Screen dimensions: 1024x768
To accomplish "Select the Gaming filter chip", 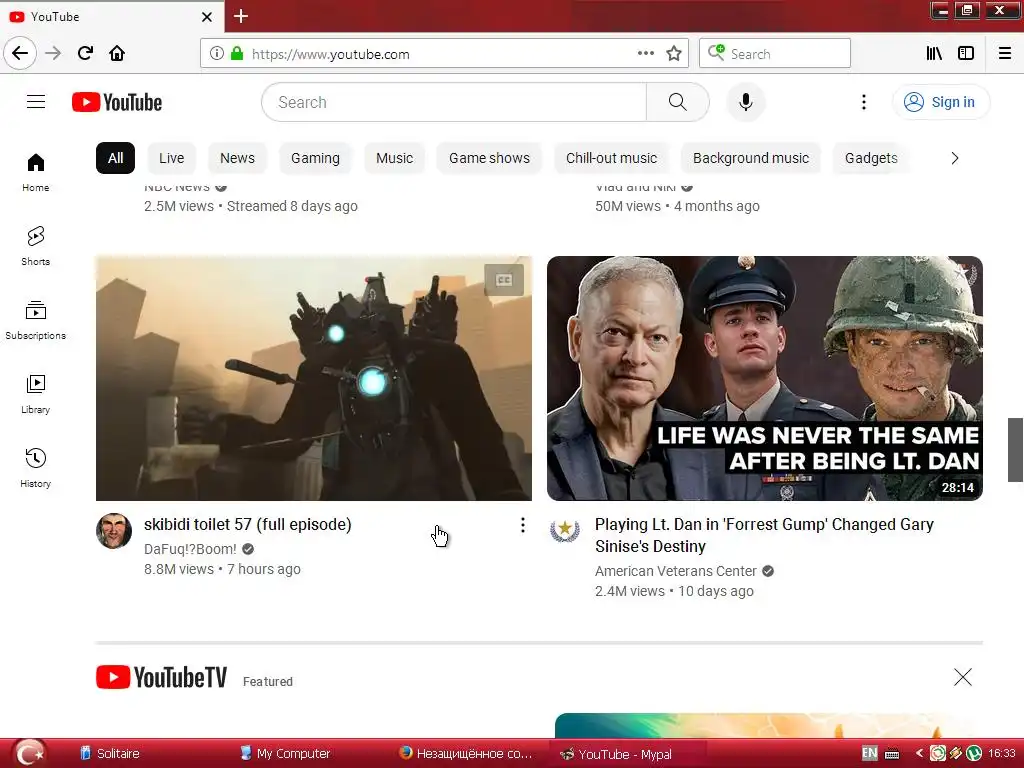I will pyautogui.click(x=315, y=158).
